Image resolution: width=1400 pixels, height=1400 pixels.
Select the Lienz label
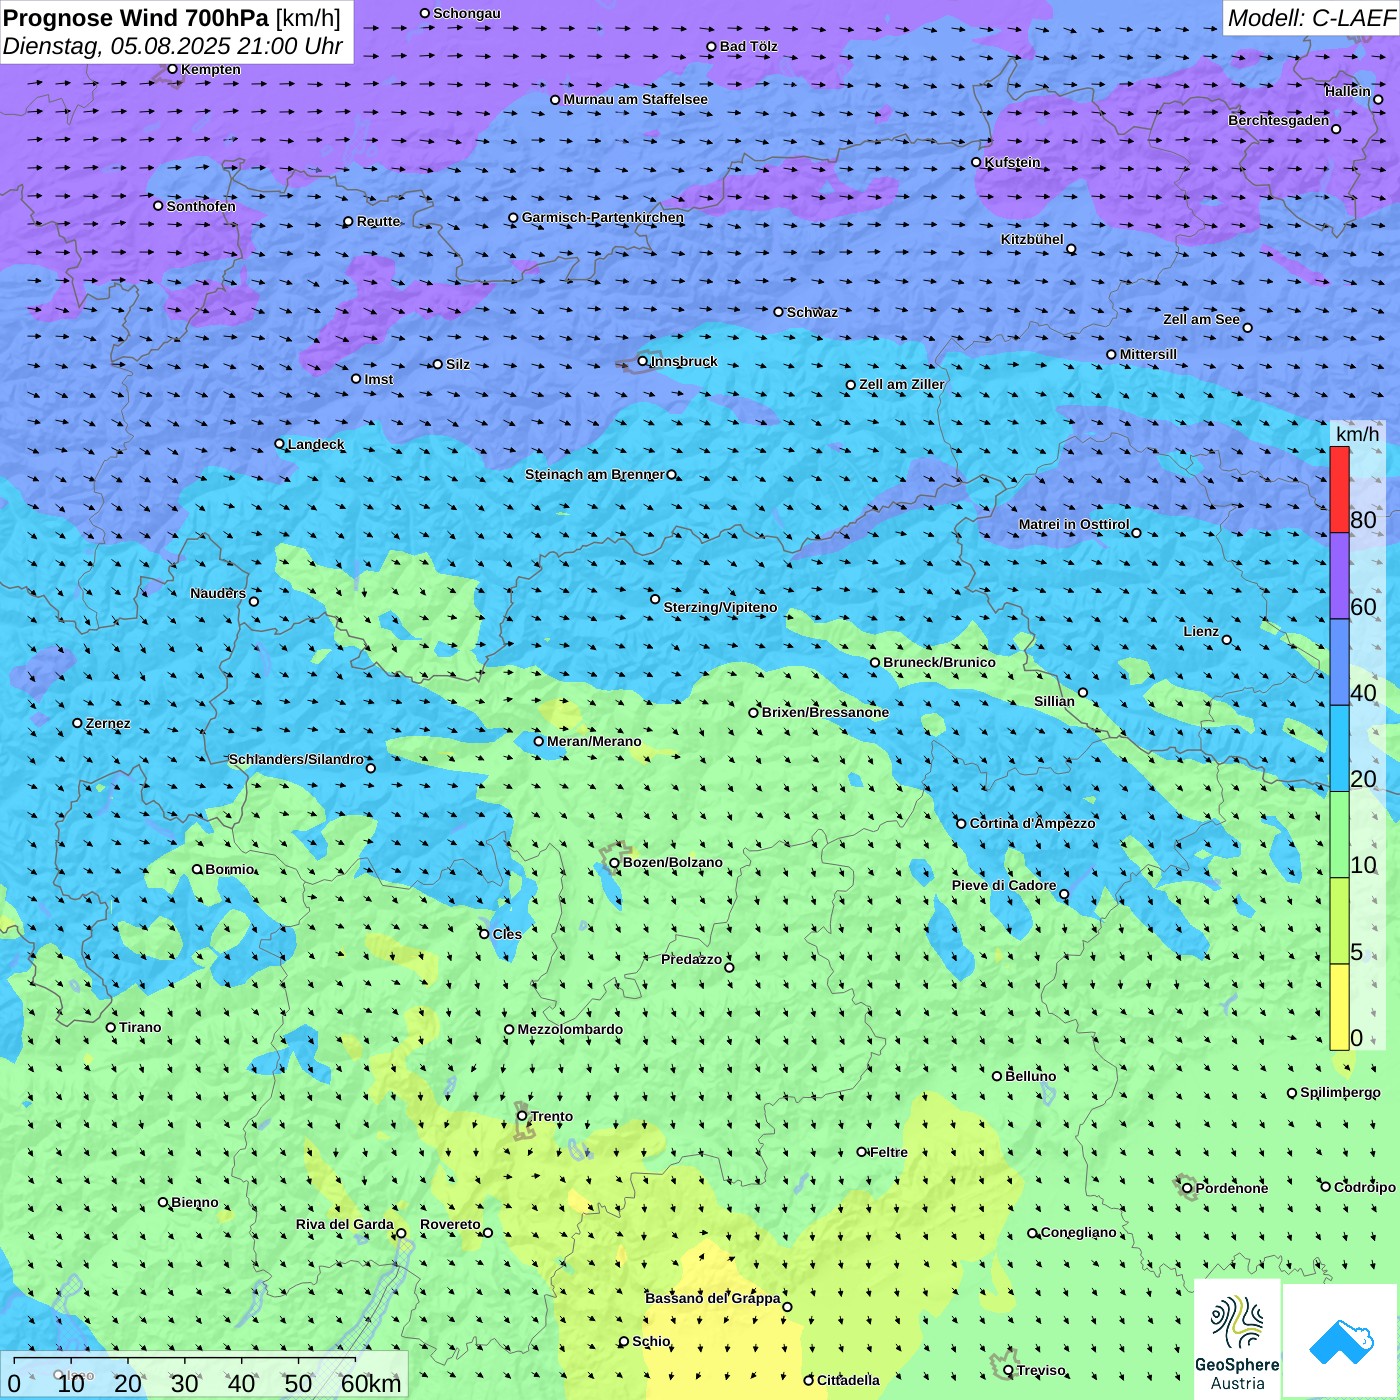pos(1201,631)
